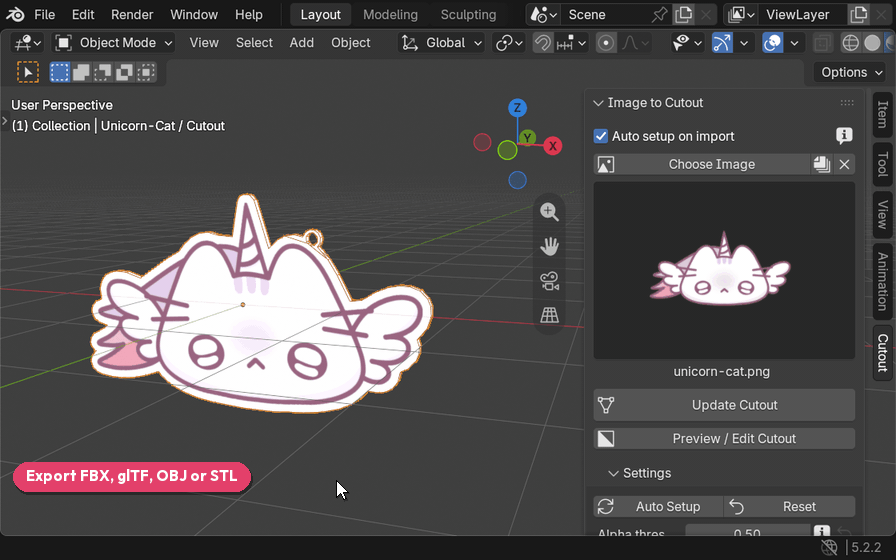Viewport: 896px width, 560px height.
Task: Toggle X-ray view
Action: tap(823, 43)
